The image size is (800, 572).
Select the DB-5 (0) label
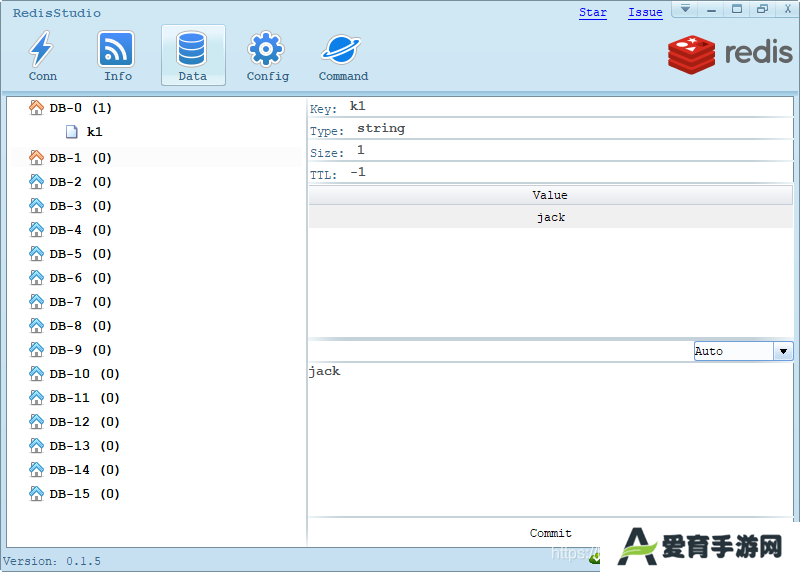pyautogui.click(x=81, y=254)
